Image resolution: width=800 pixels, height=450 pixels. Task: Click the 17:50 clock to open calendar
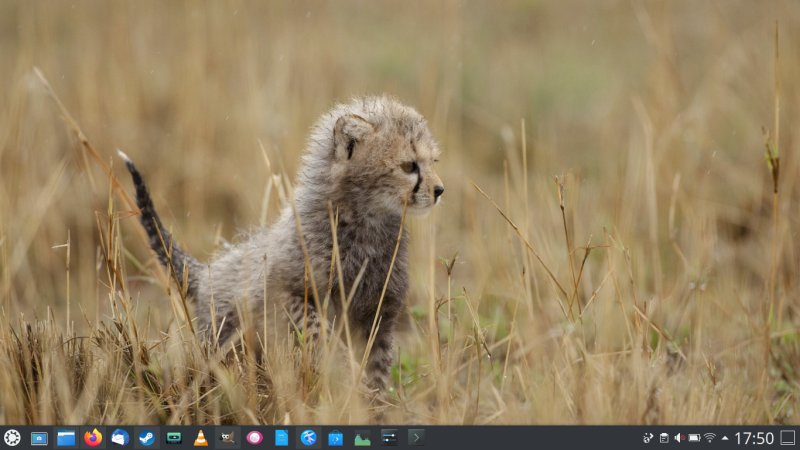pos(754,438)
